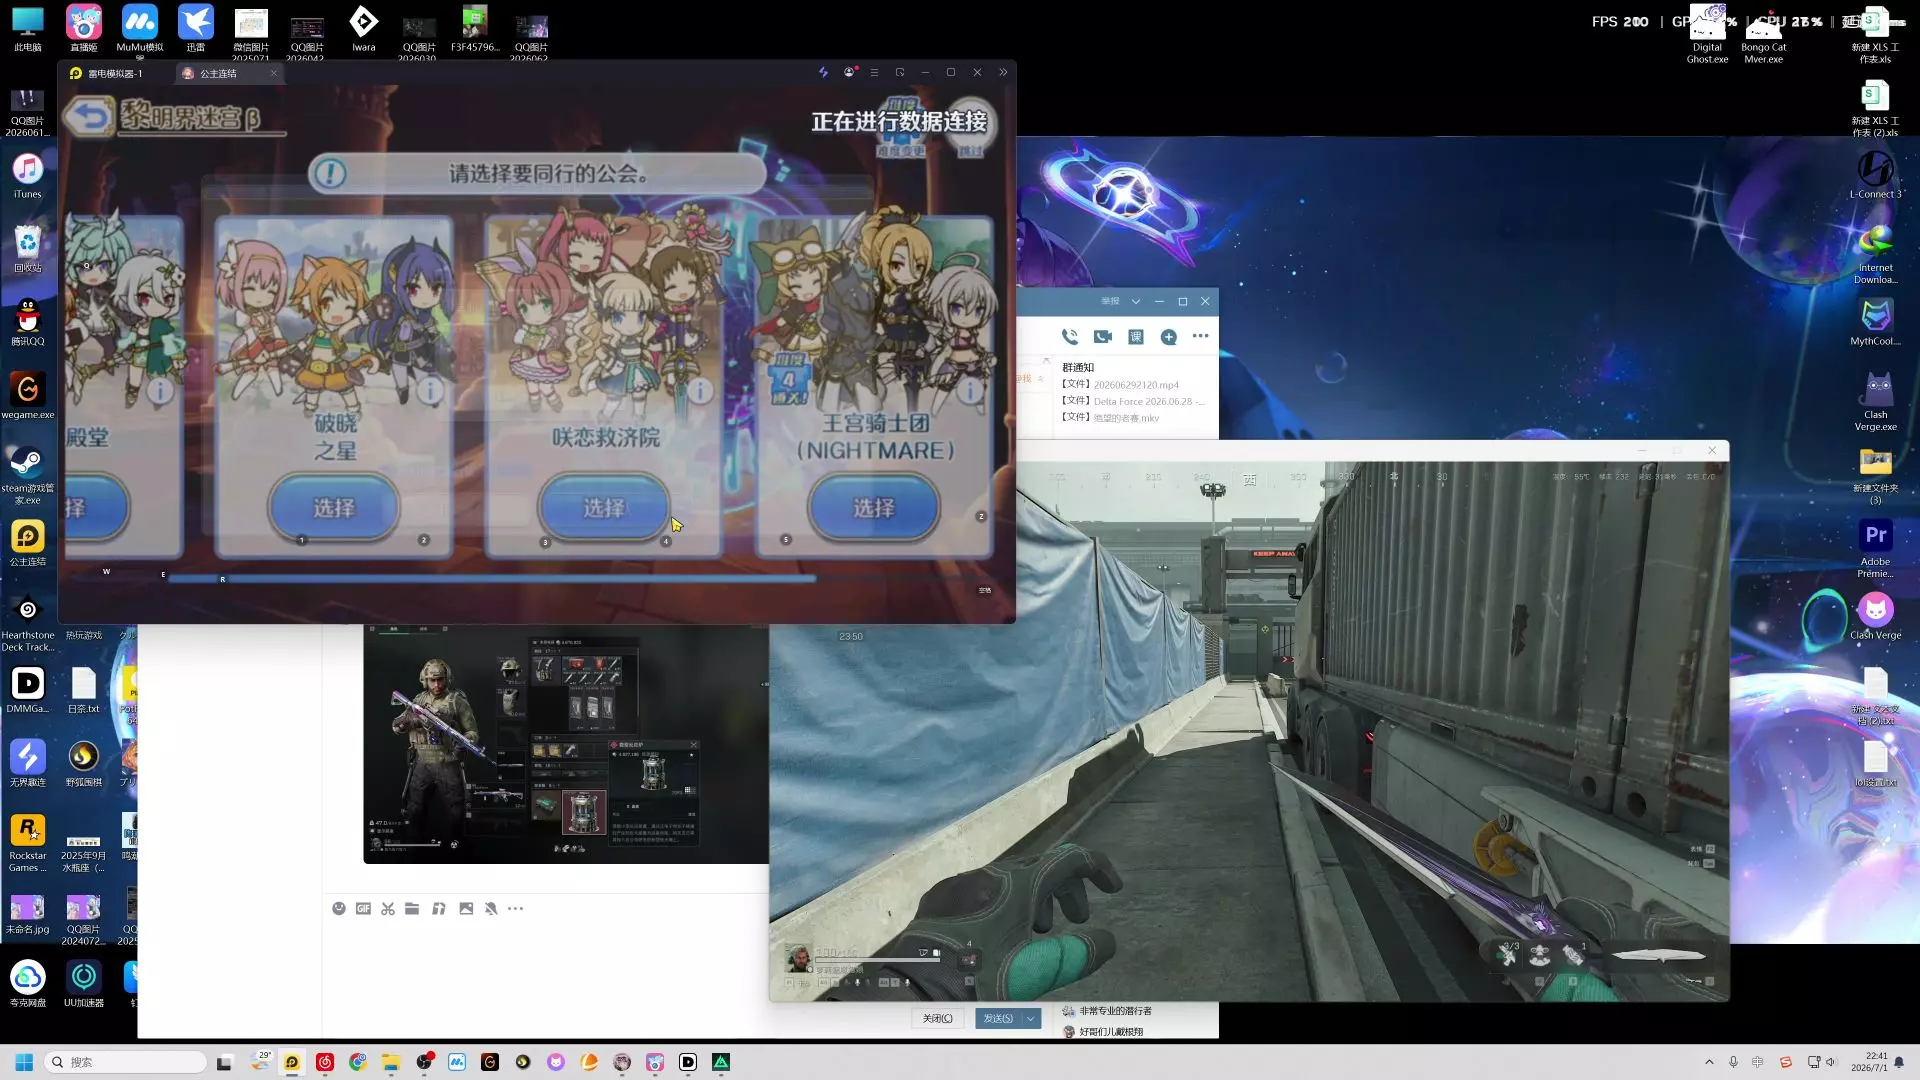Select the 破晓之星 guild
Viewport: 1920px width, 1080px height.
tap(333, 508)
